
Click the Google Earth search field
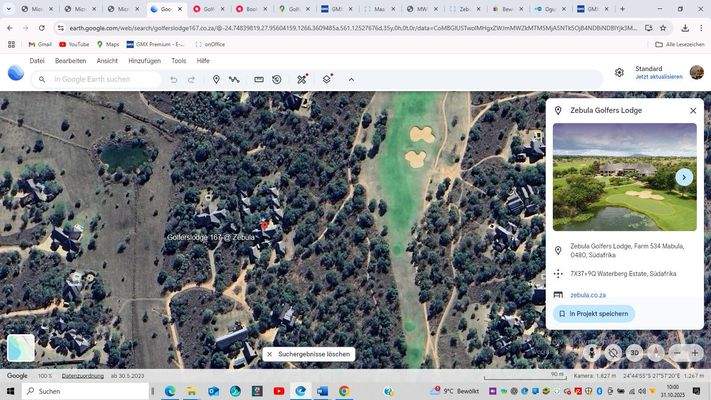(x=100, y=79)
